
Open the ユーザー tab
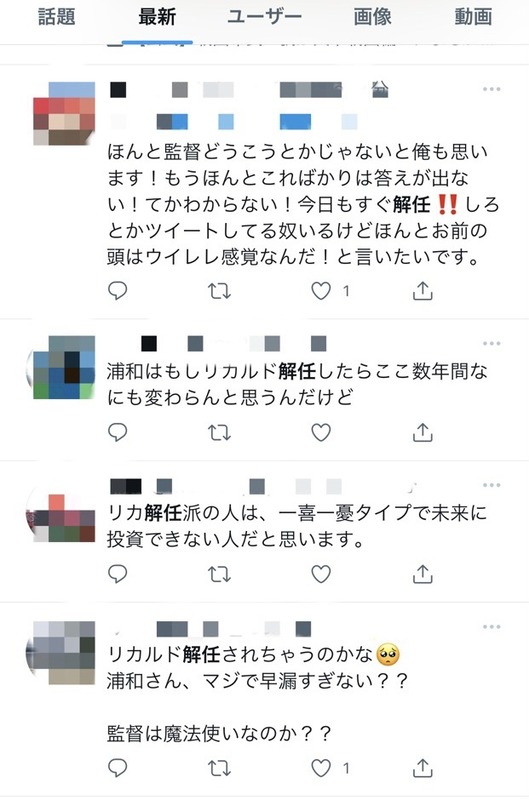tap(264, 17)
